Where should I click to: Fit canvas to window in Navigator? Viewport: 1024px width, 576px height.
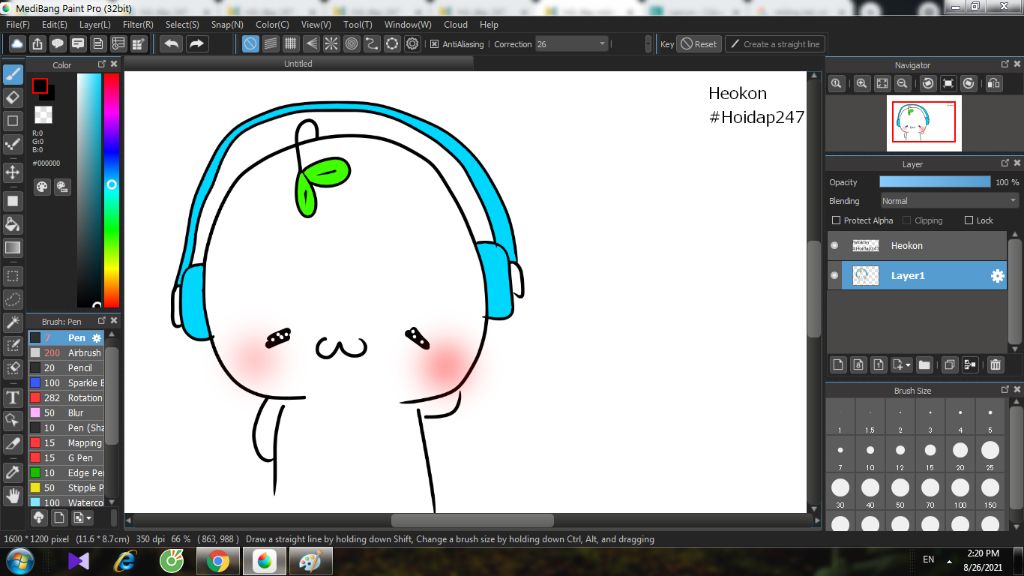pyautogui.click(x=882, y=84)
